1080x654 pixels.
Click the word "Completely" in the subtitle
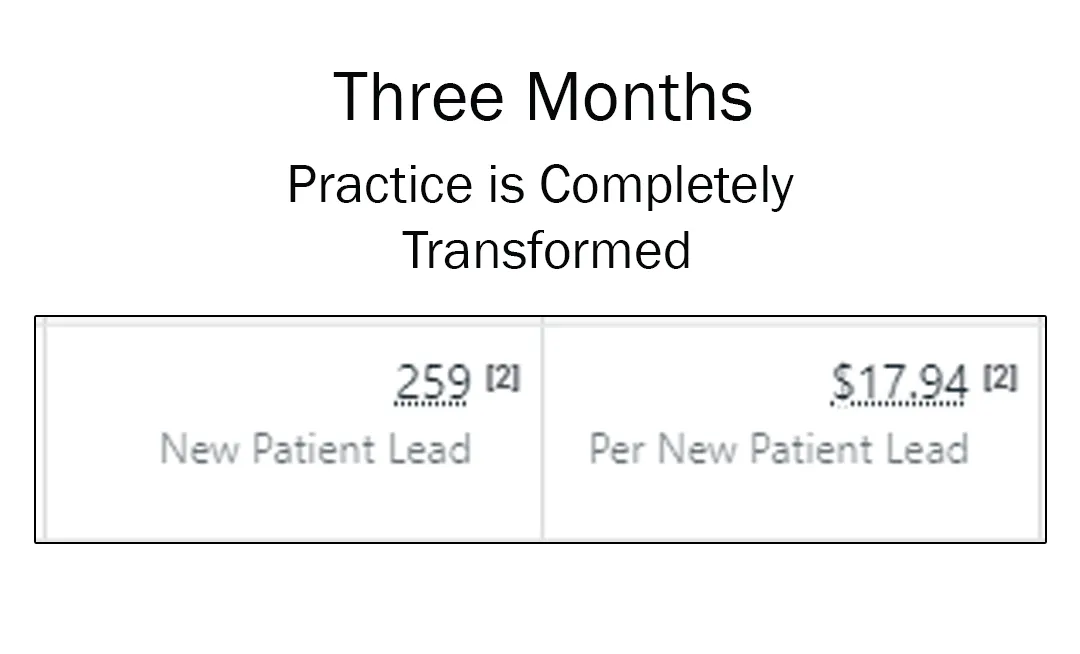(x=667, y=186)
